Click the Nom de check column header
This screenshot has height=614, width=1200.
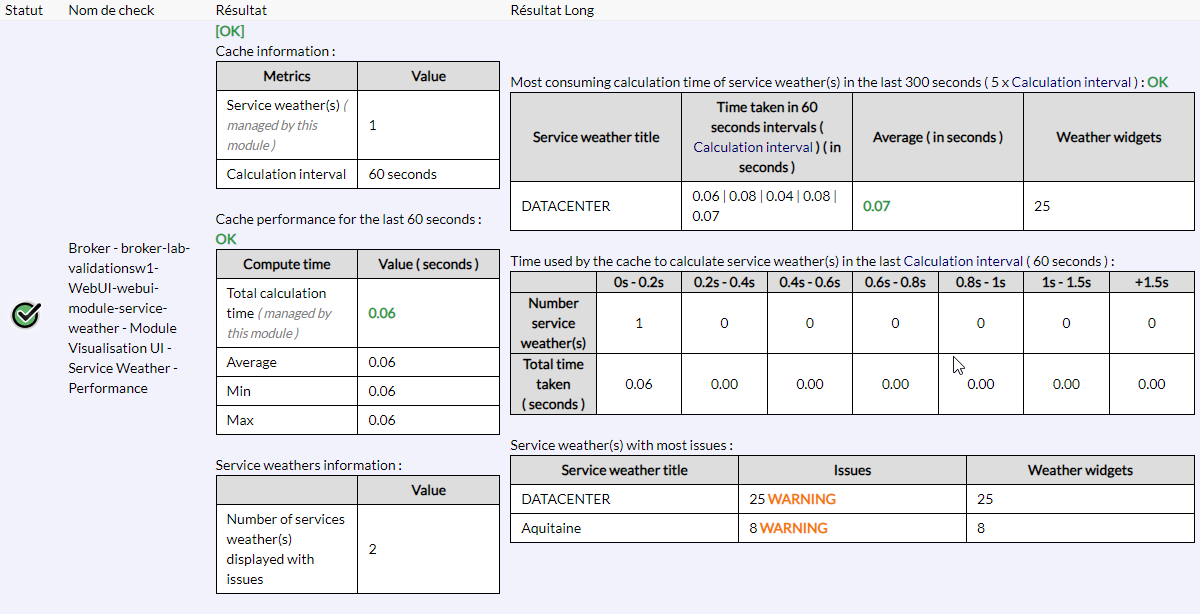pos(112,10)
